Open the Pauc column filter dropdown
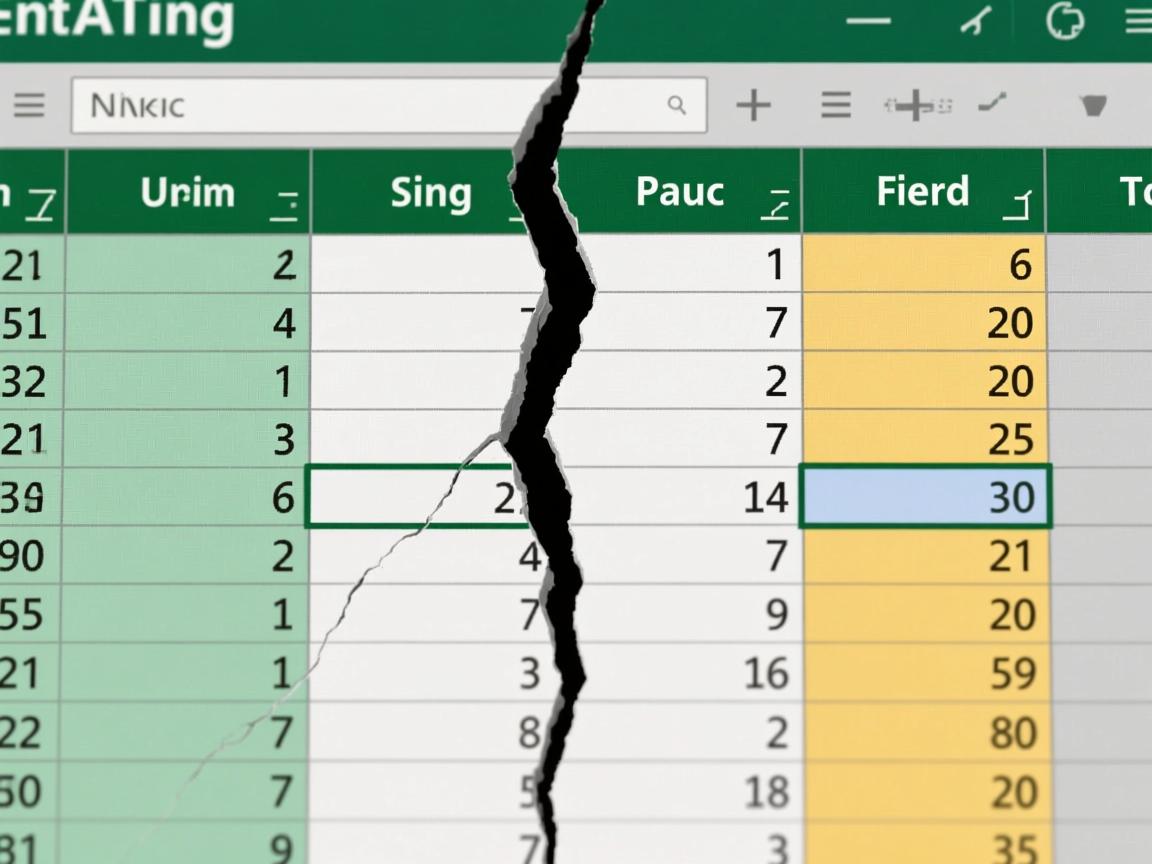This screenshot has width=1152, height=864. (775, 204)
